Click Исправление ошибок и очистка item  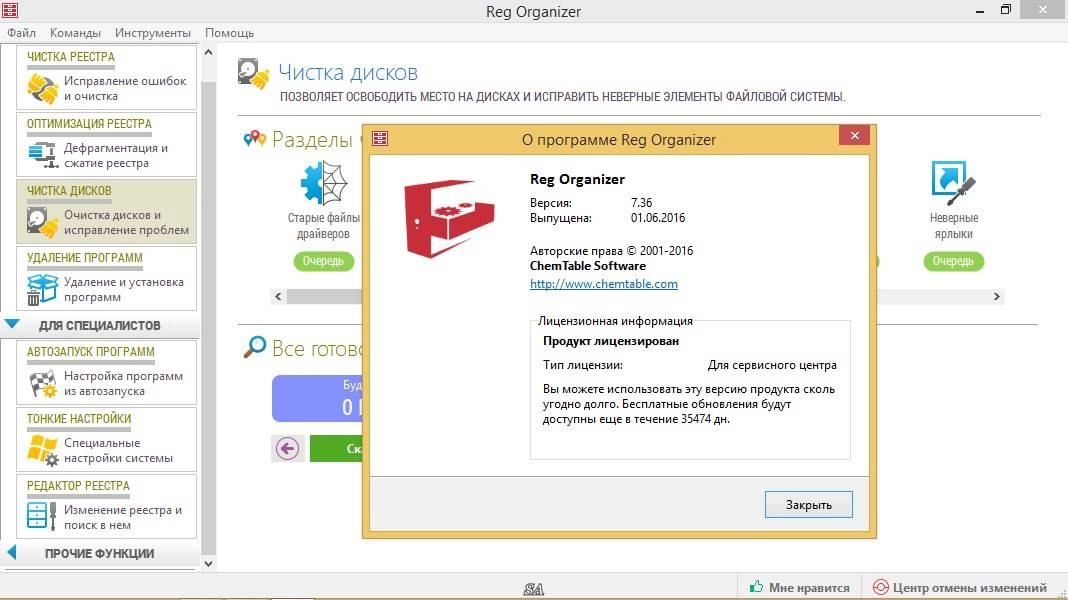tap(125, 89)
